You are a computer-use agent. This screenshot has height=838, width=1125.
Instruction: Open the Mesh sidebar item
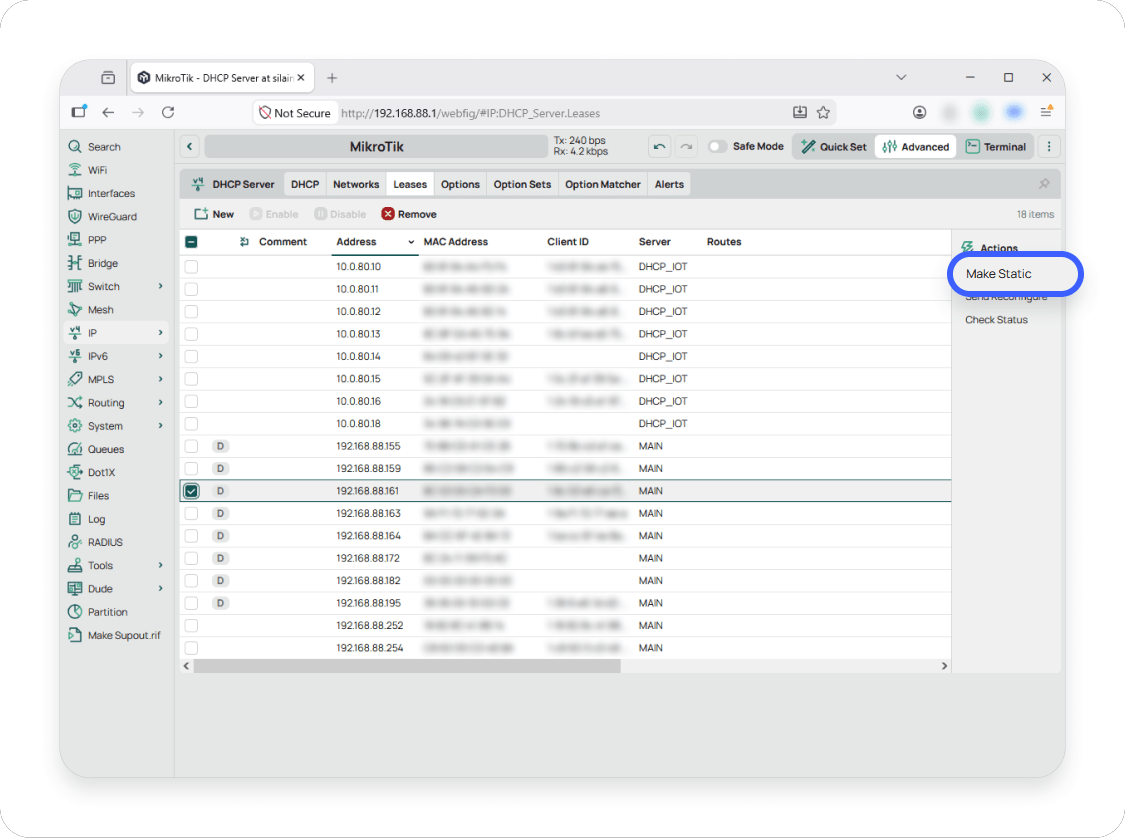90,310
